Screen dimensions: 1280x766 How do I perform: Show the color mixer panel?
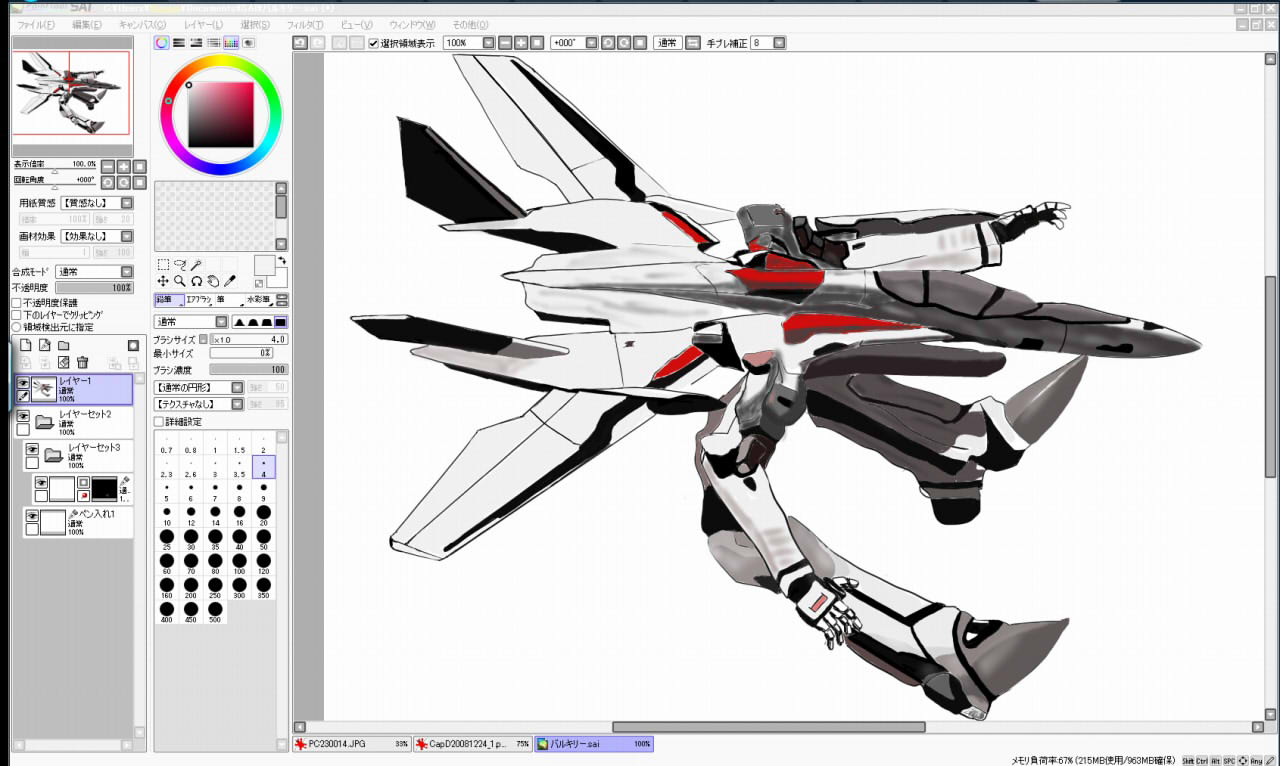213,43
